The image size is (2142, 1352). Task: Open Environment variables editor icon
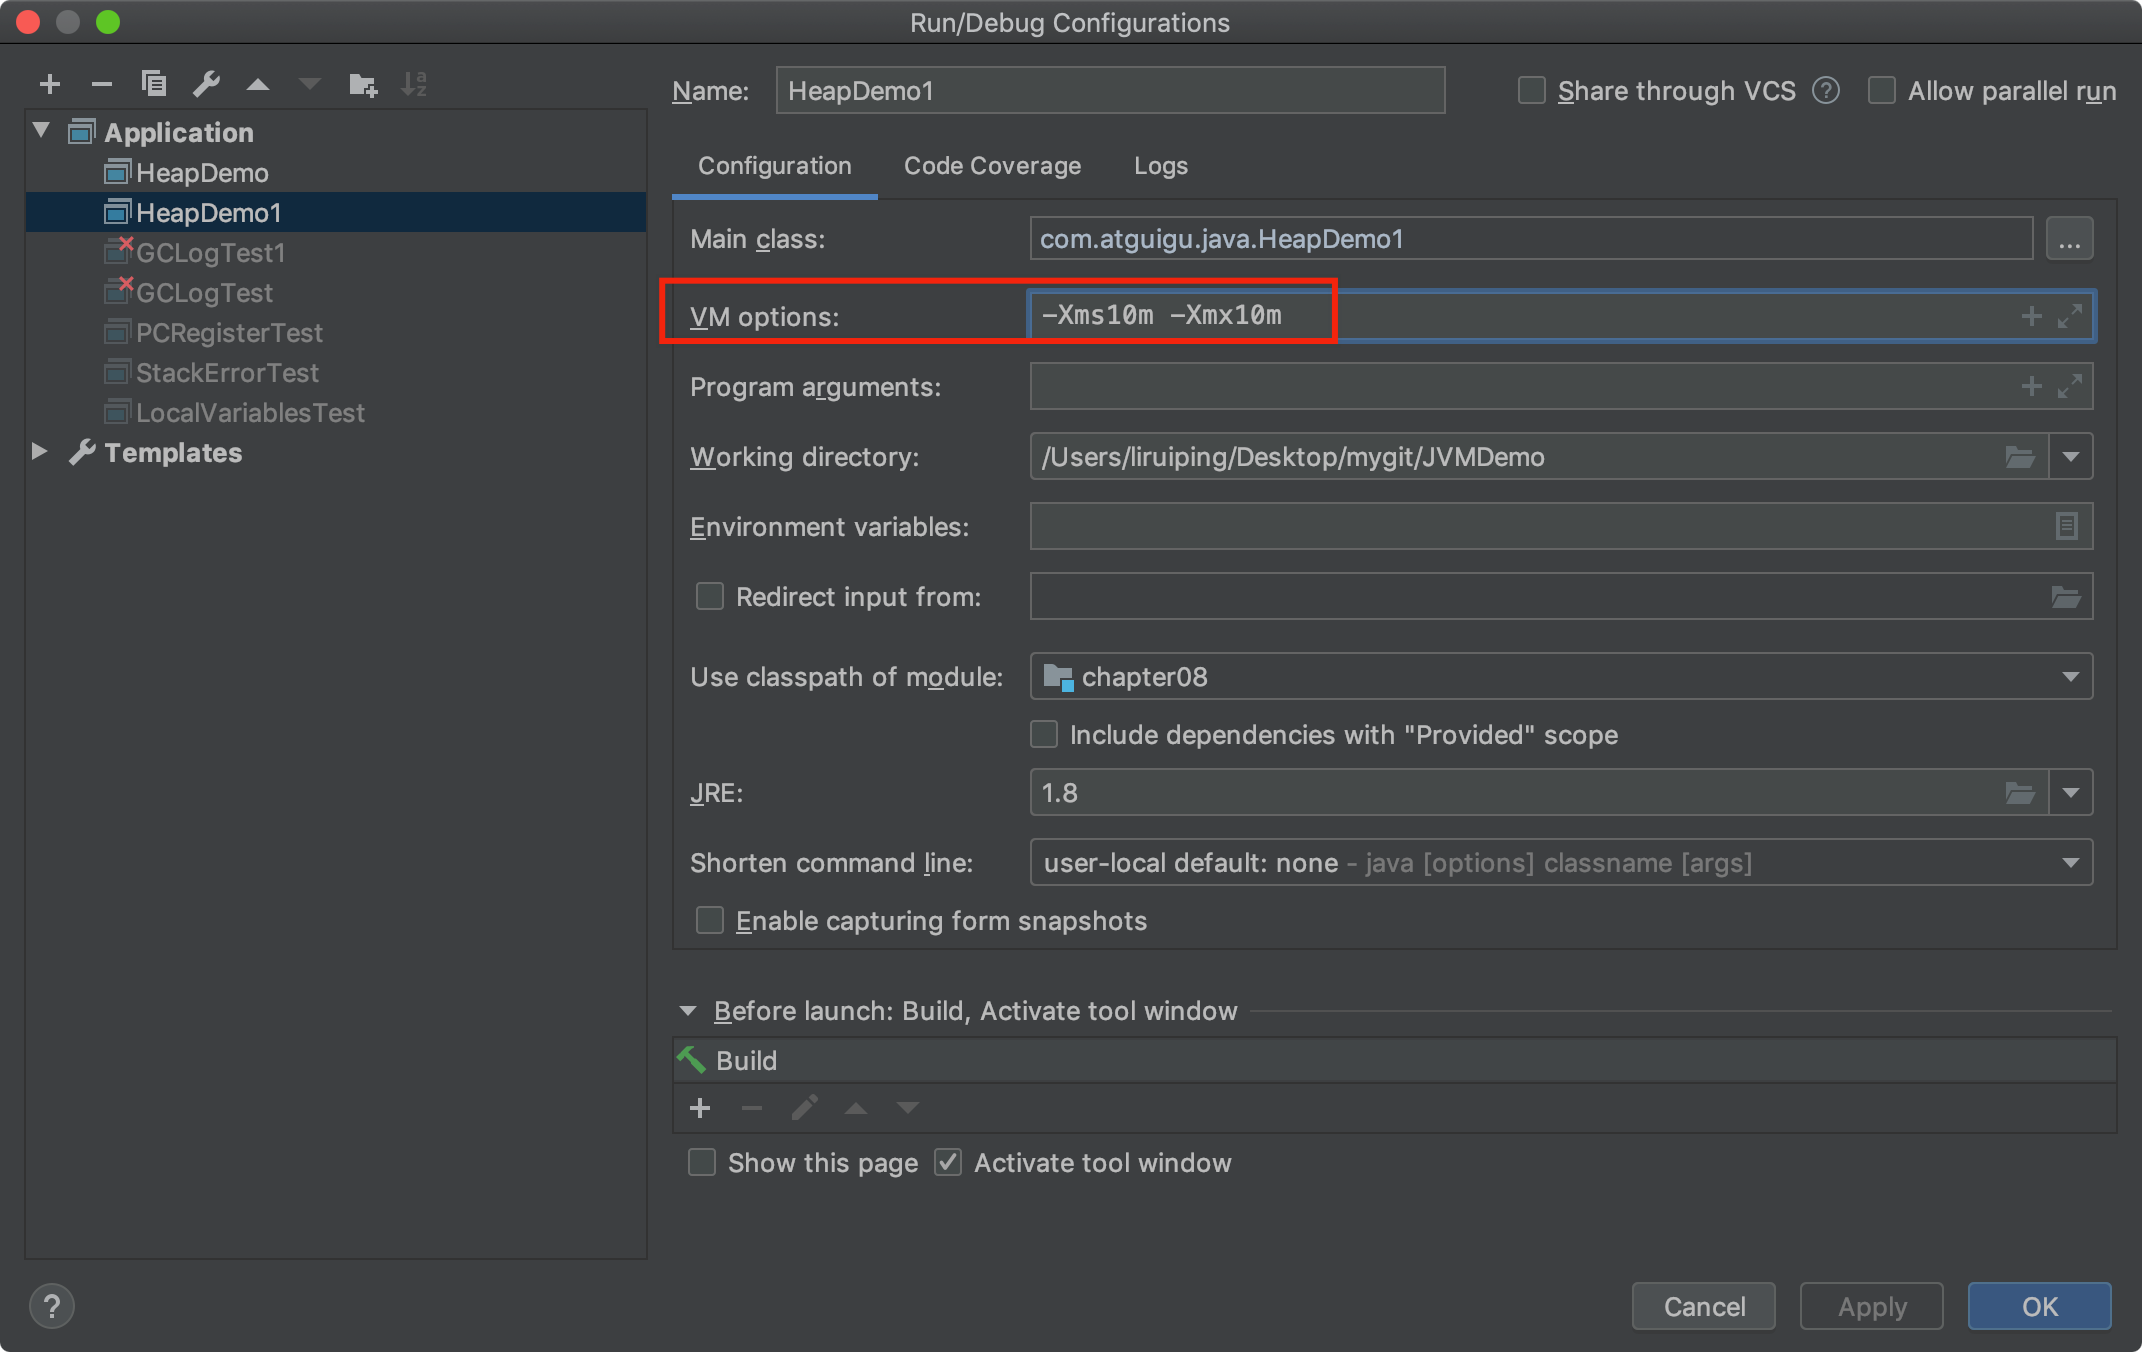coord(2066,526)
